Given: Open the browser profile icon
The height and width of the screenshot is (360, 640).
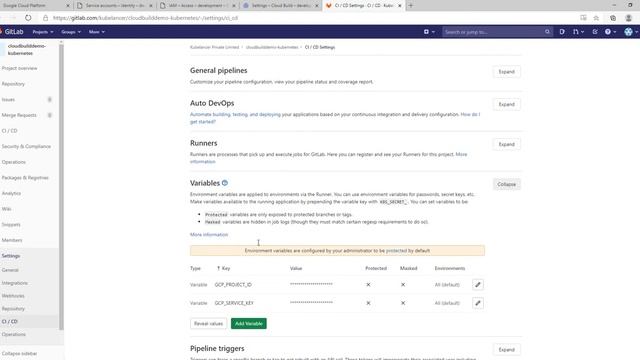Looking at the screenshot, I should [x=629, y=18].
